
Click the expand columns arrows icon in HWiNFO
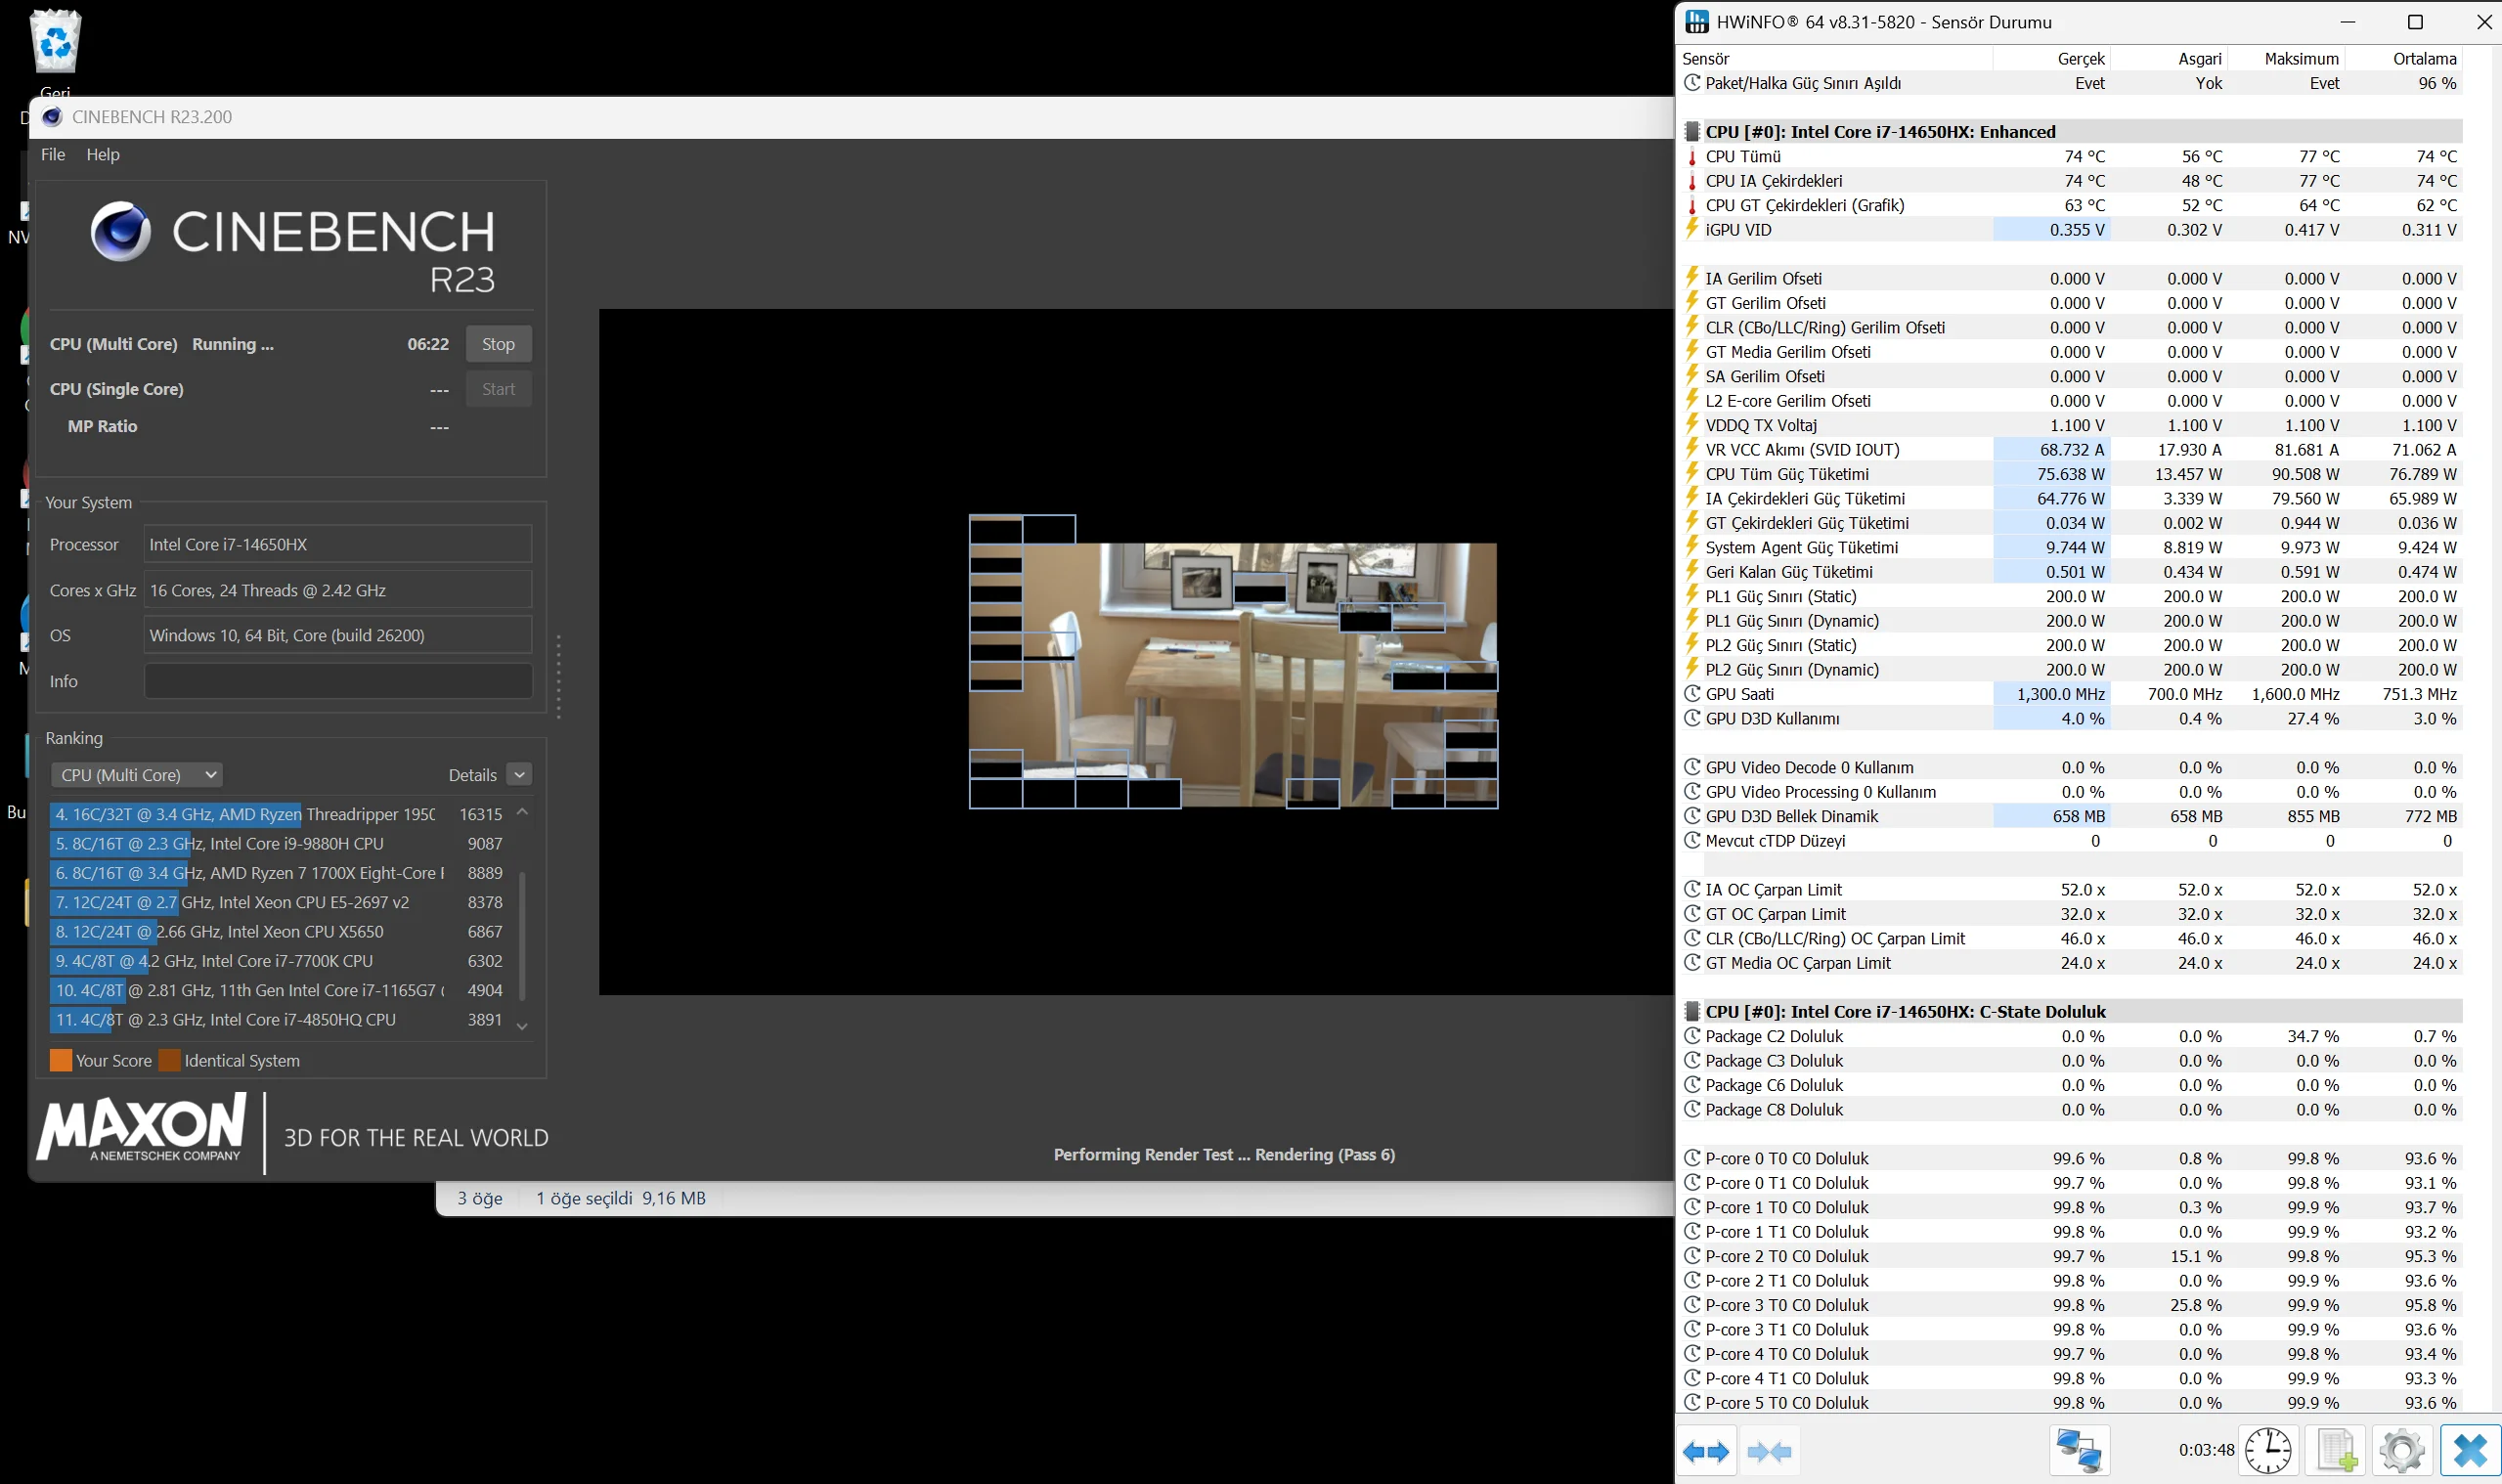tap(1706, 1451)
